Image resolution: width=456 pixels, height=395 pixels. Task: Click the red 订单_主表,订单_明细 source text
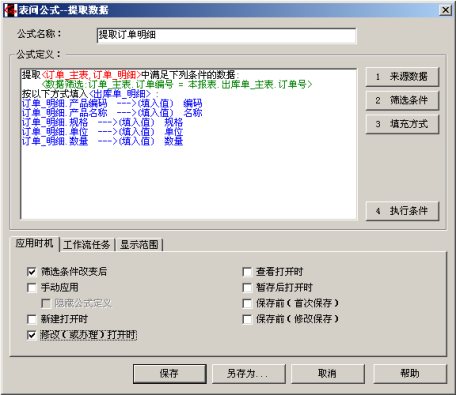point(92,75)
